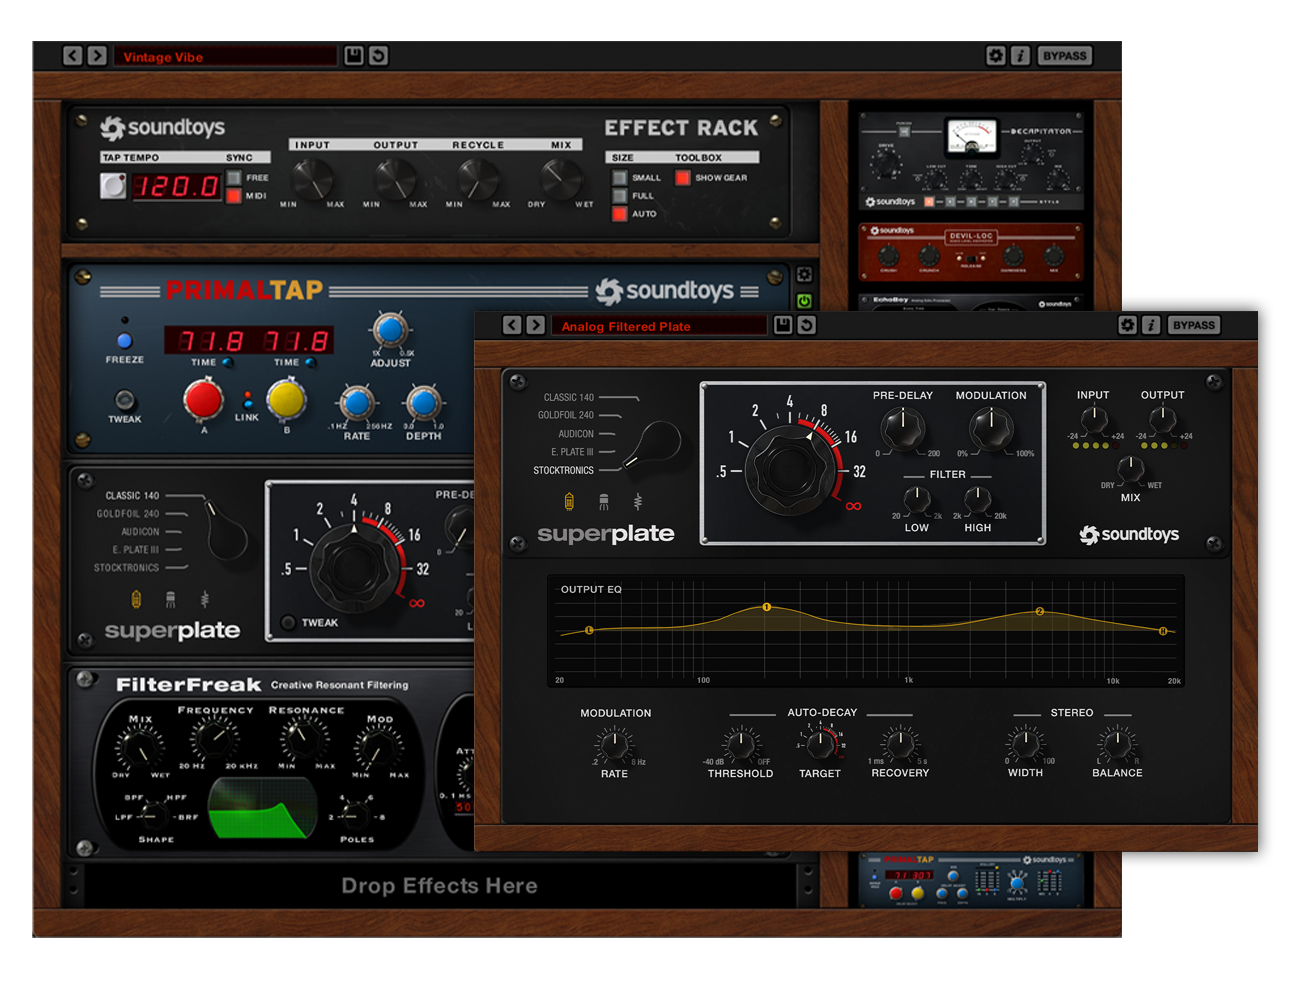Screen dimensions: 1300x1004
Task: Click PrimalTap red A knob
Action: coord(204,399)
